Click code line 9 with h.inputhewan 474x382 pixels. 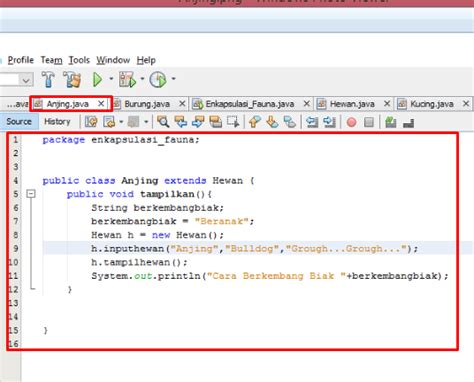[249, 248]
